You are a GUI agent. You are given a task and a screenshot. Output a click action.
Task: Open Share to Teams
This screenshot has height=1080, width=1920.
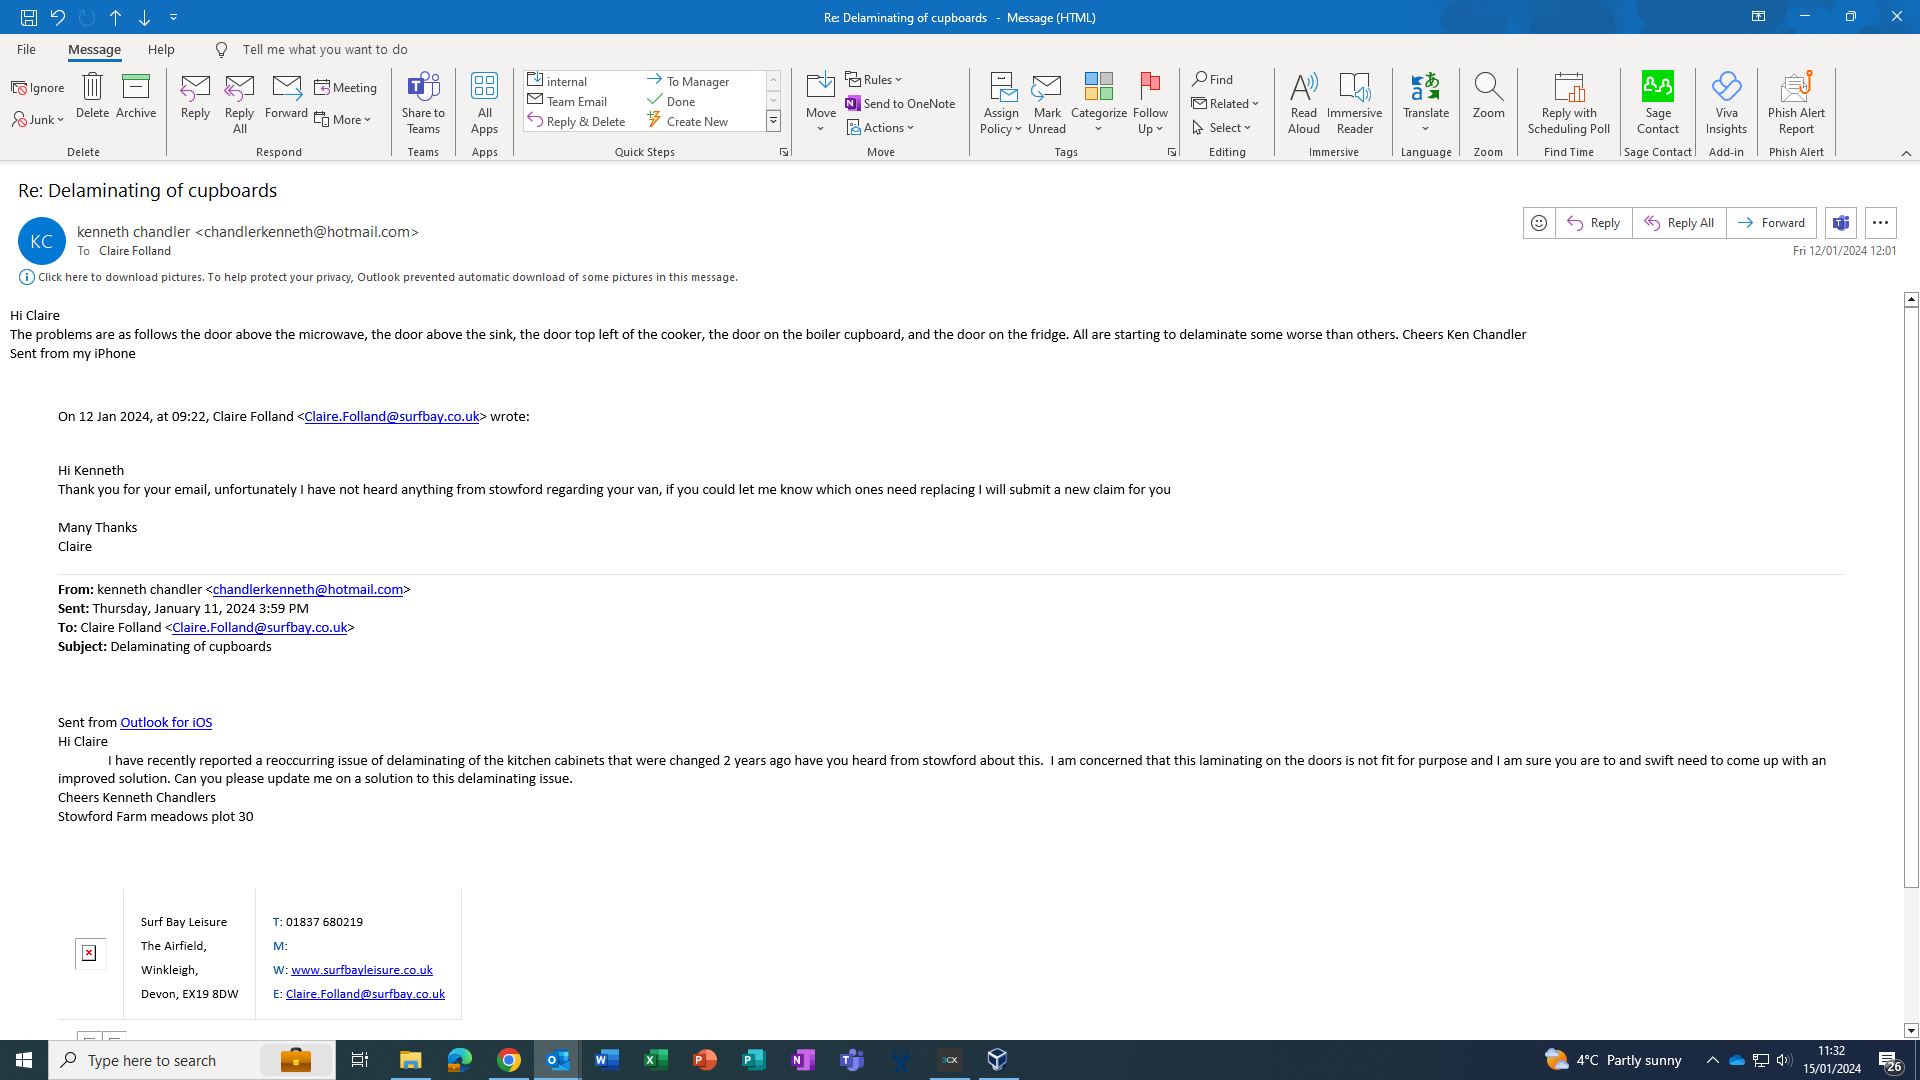coord(423,102)
